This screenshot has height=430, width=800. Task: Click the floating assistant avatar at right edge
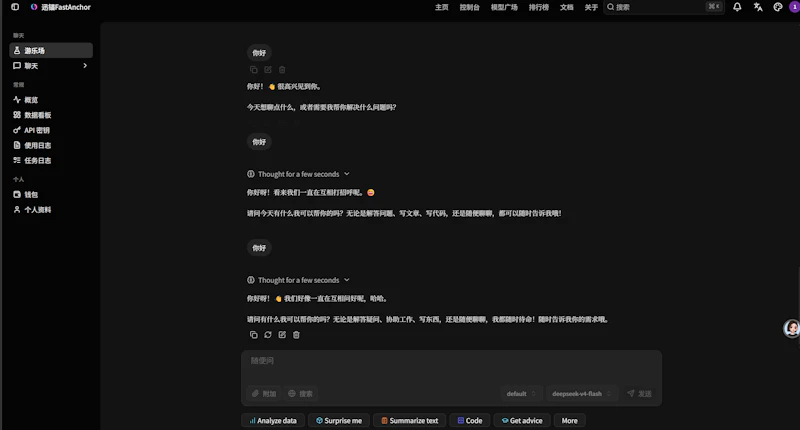pyautogui.click(x=792, y=328)
